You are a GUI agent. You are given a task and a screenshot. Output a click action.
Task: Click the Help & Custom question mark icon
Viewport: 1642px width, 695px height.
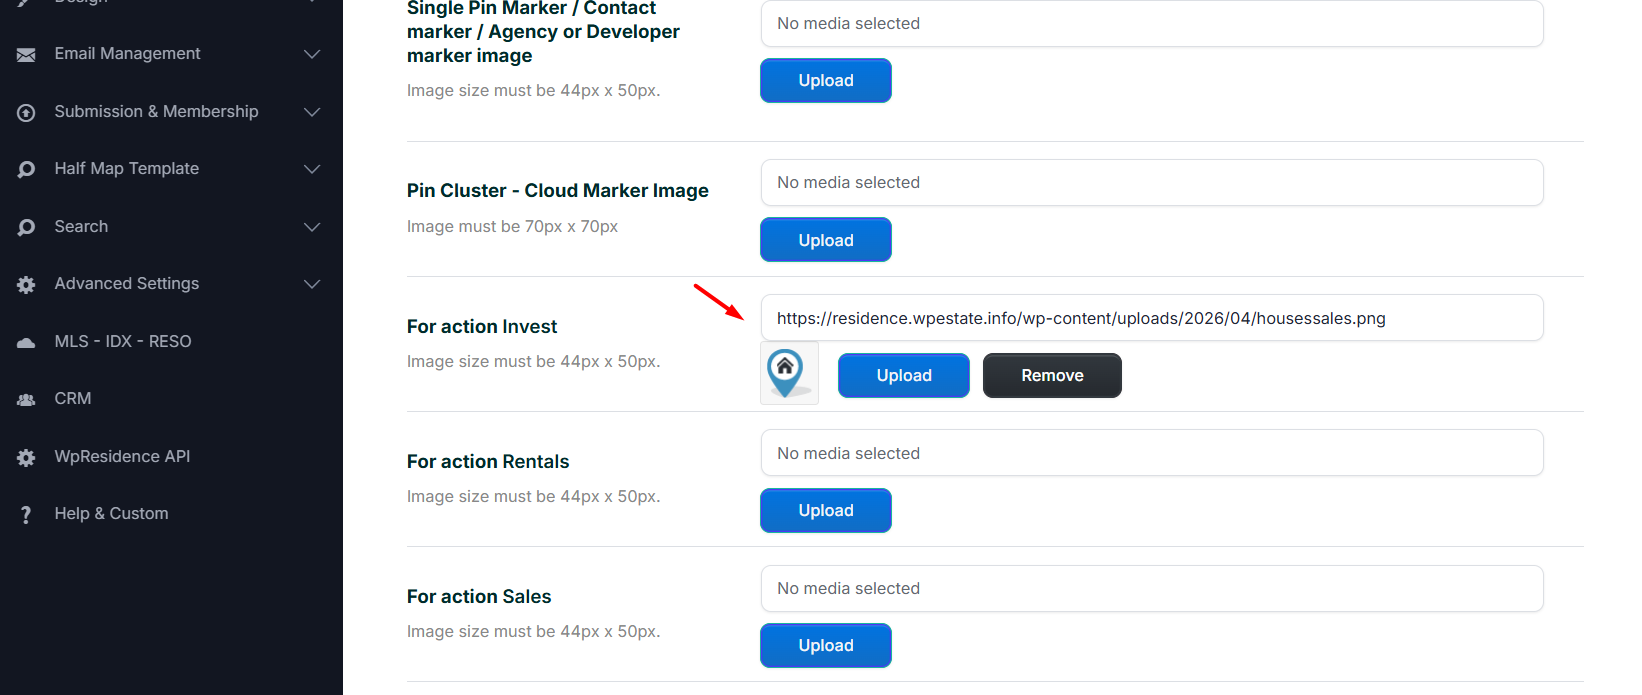point(26,514)
